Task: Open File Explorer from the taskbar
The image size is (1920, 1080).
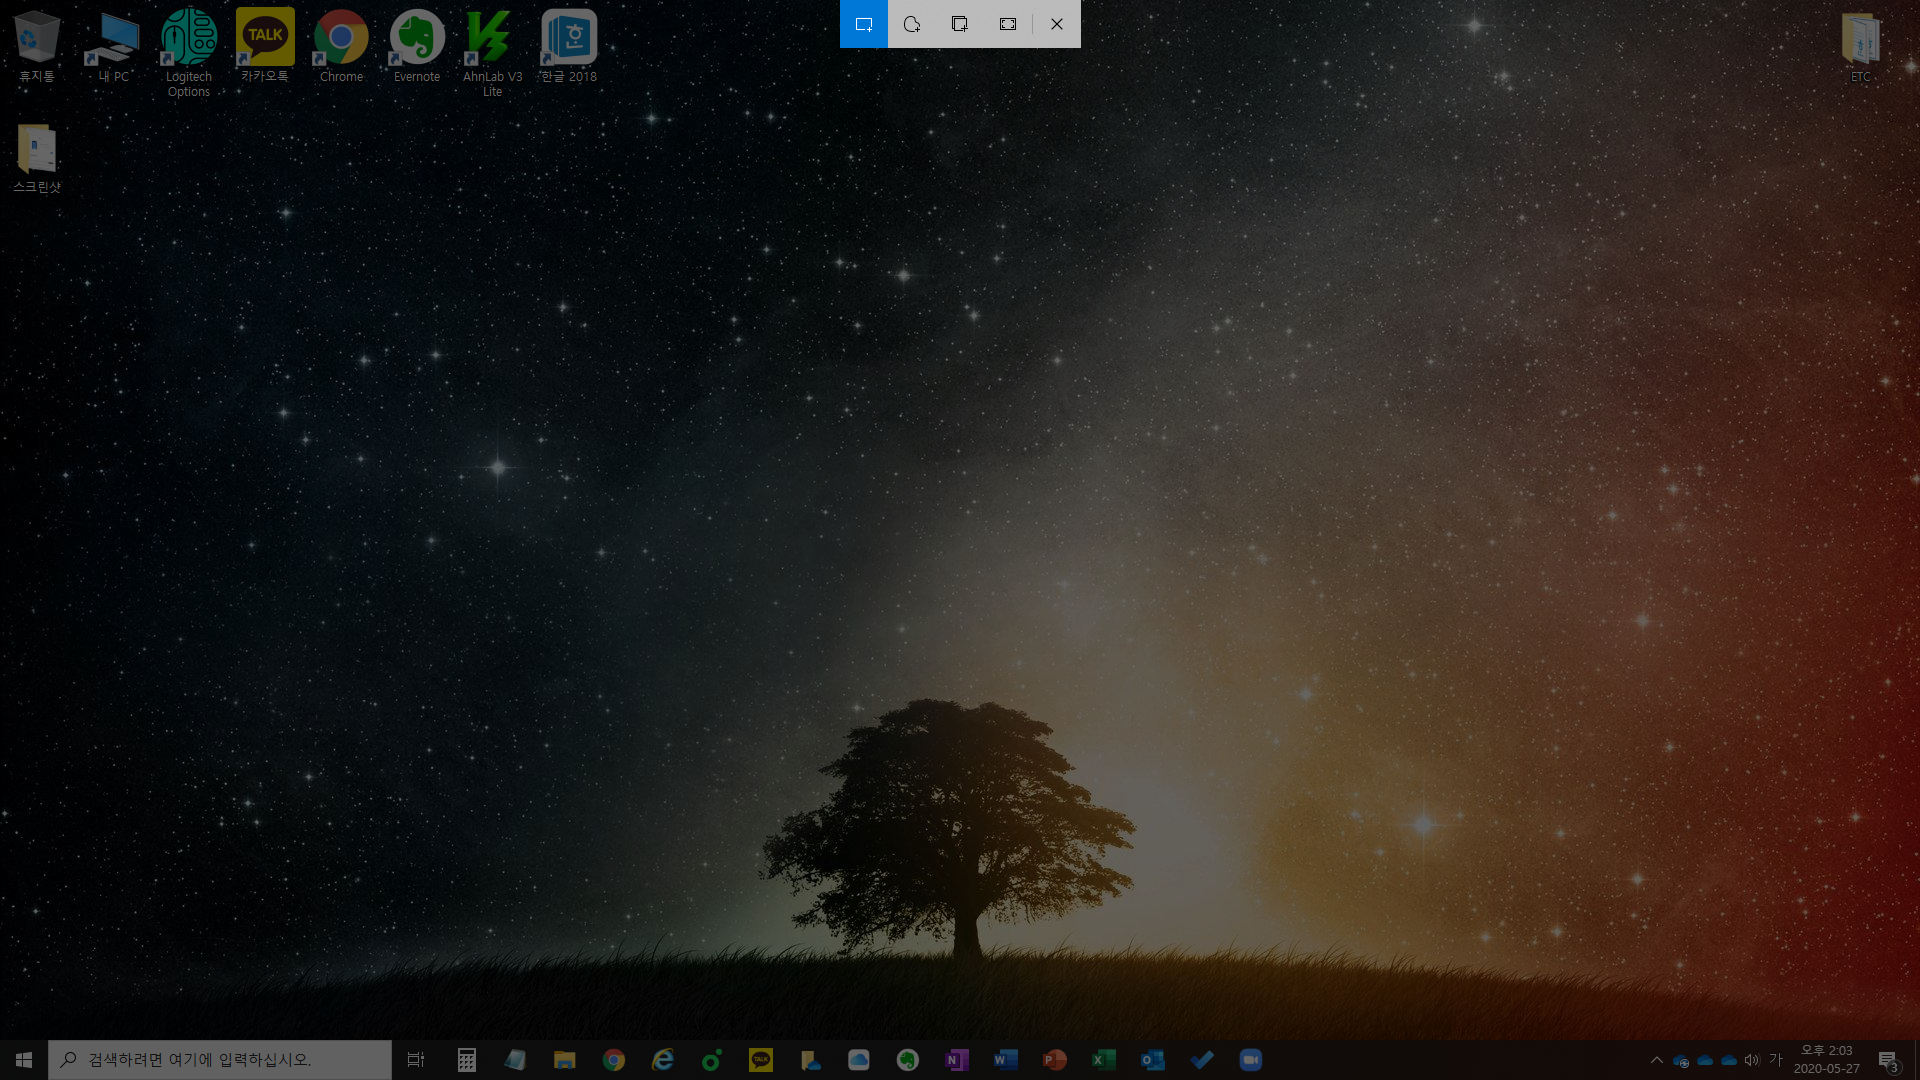Action: tap(564, 1060)
